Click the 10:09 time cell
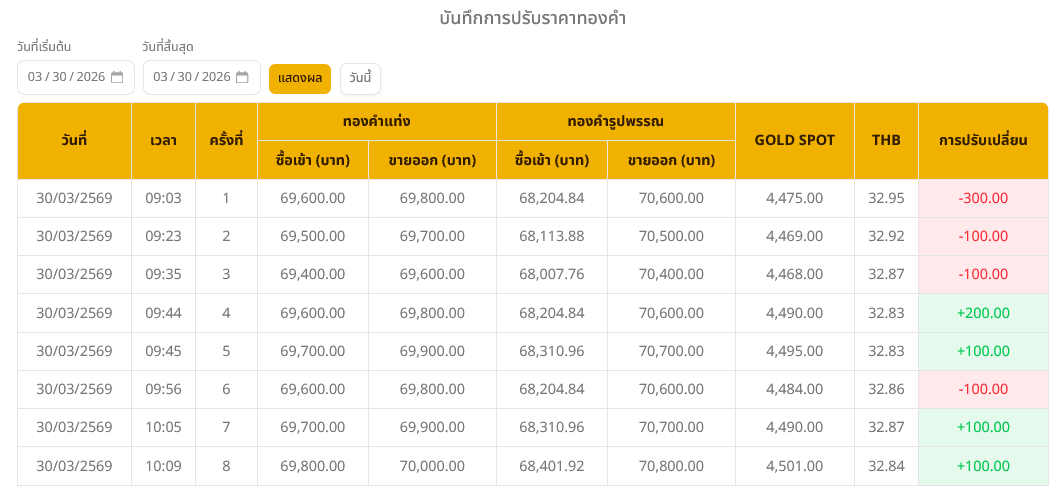The image size is (1059, 491). pyautogui.click(x=163, y=466)
